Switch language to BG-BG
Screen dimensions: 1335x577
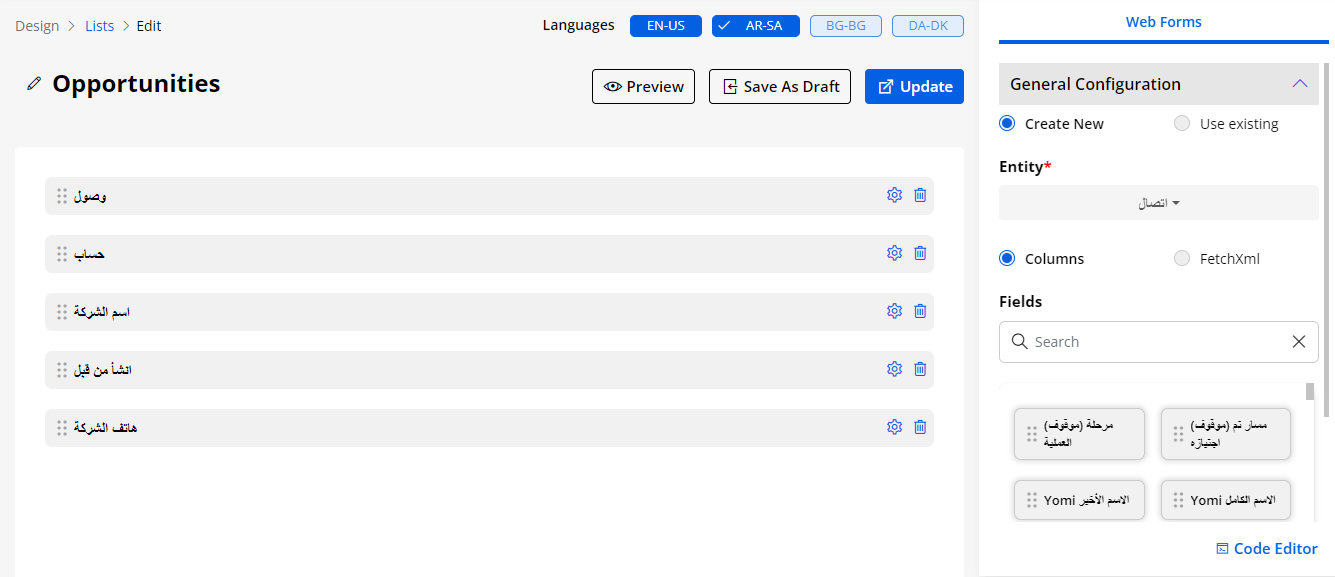845,26
